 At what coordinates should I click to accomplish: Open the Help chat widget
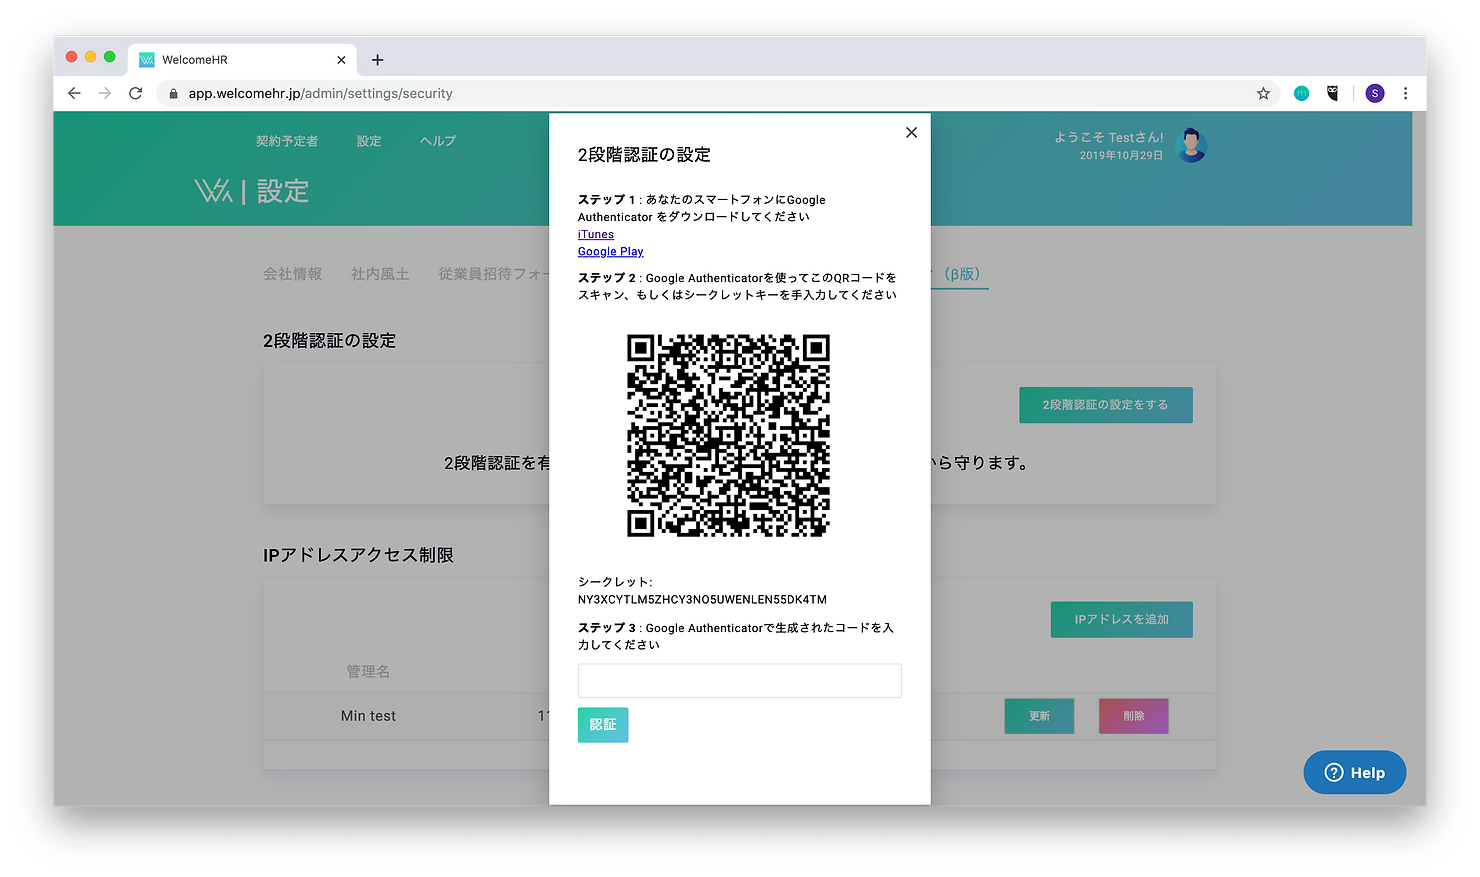tap(1354, 772)
